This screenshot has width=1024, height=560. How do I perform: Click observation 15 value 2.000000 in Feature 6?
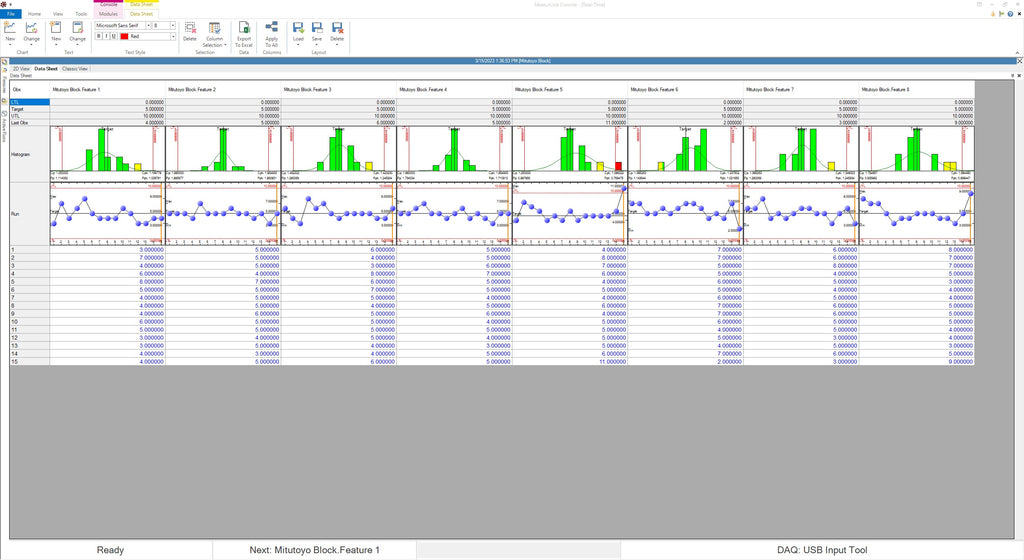coord(686,362)
